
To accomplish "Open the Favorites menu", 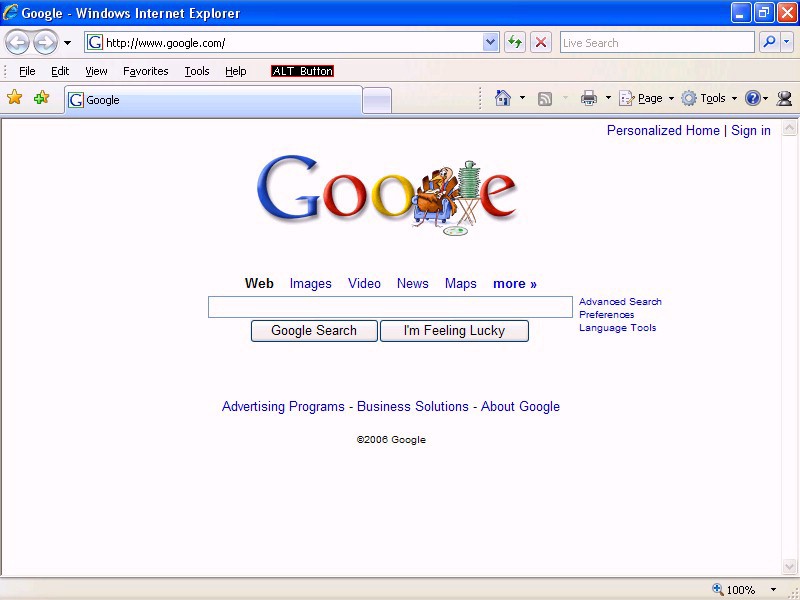I will (145, 71).
